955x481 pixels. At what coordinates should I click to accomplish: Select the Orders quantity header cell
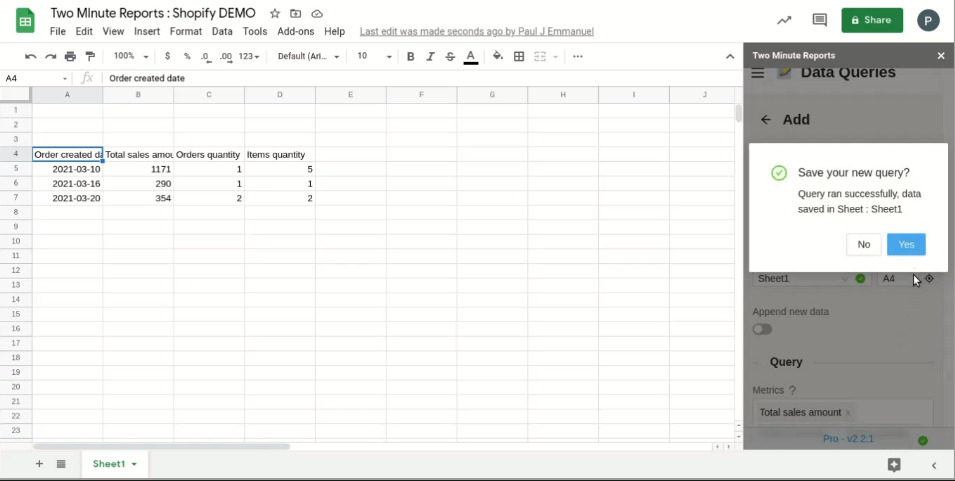coord(209,154)
